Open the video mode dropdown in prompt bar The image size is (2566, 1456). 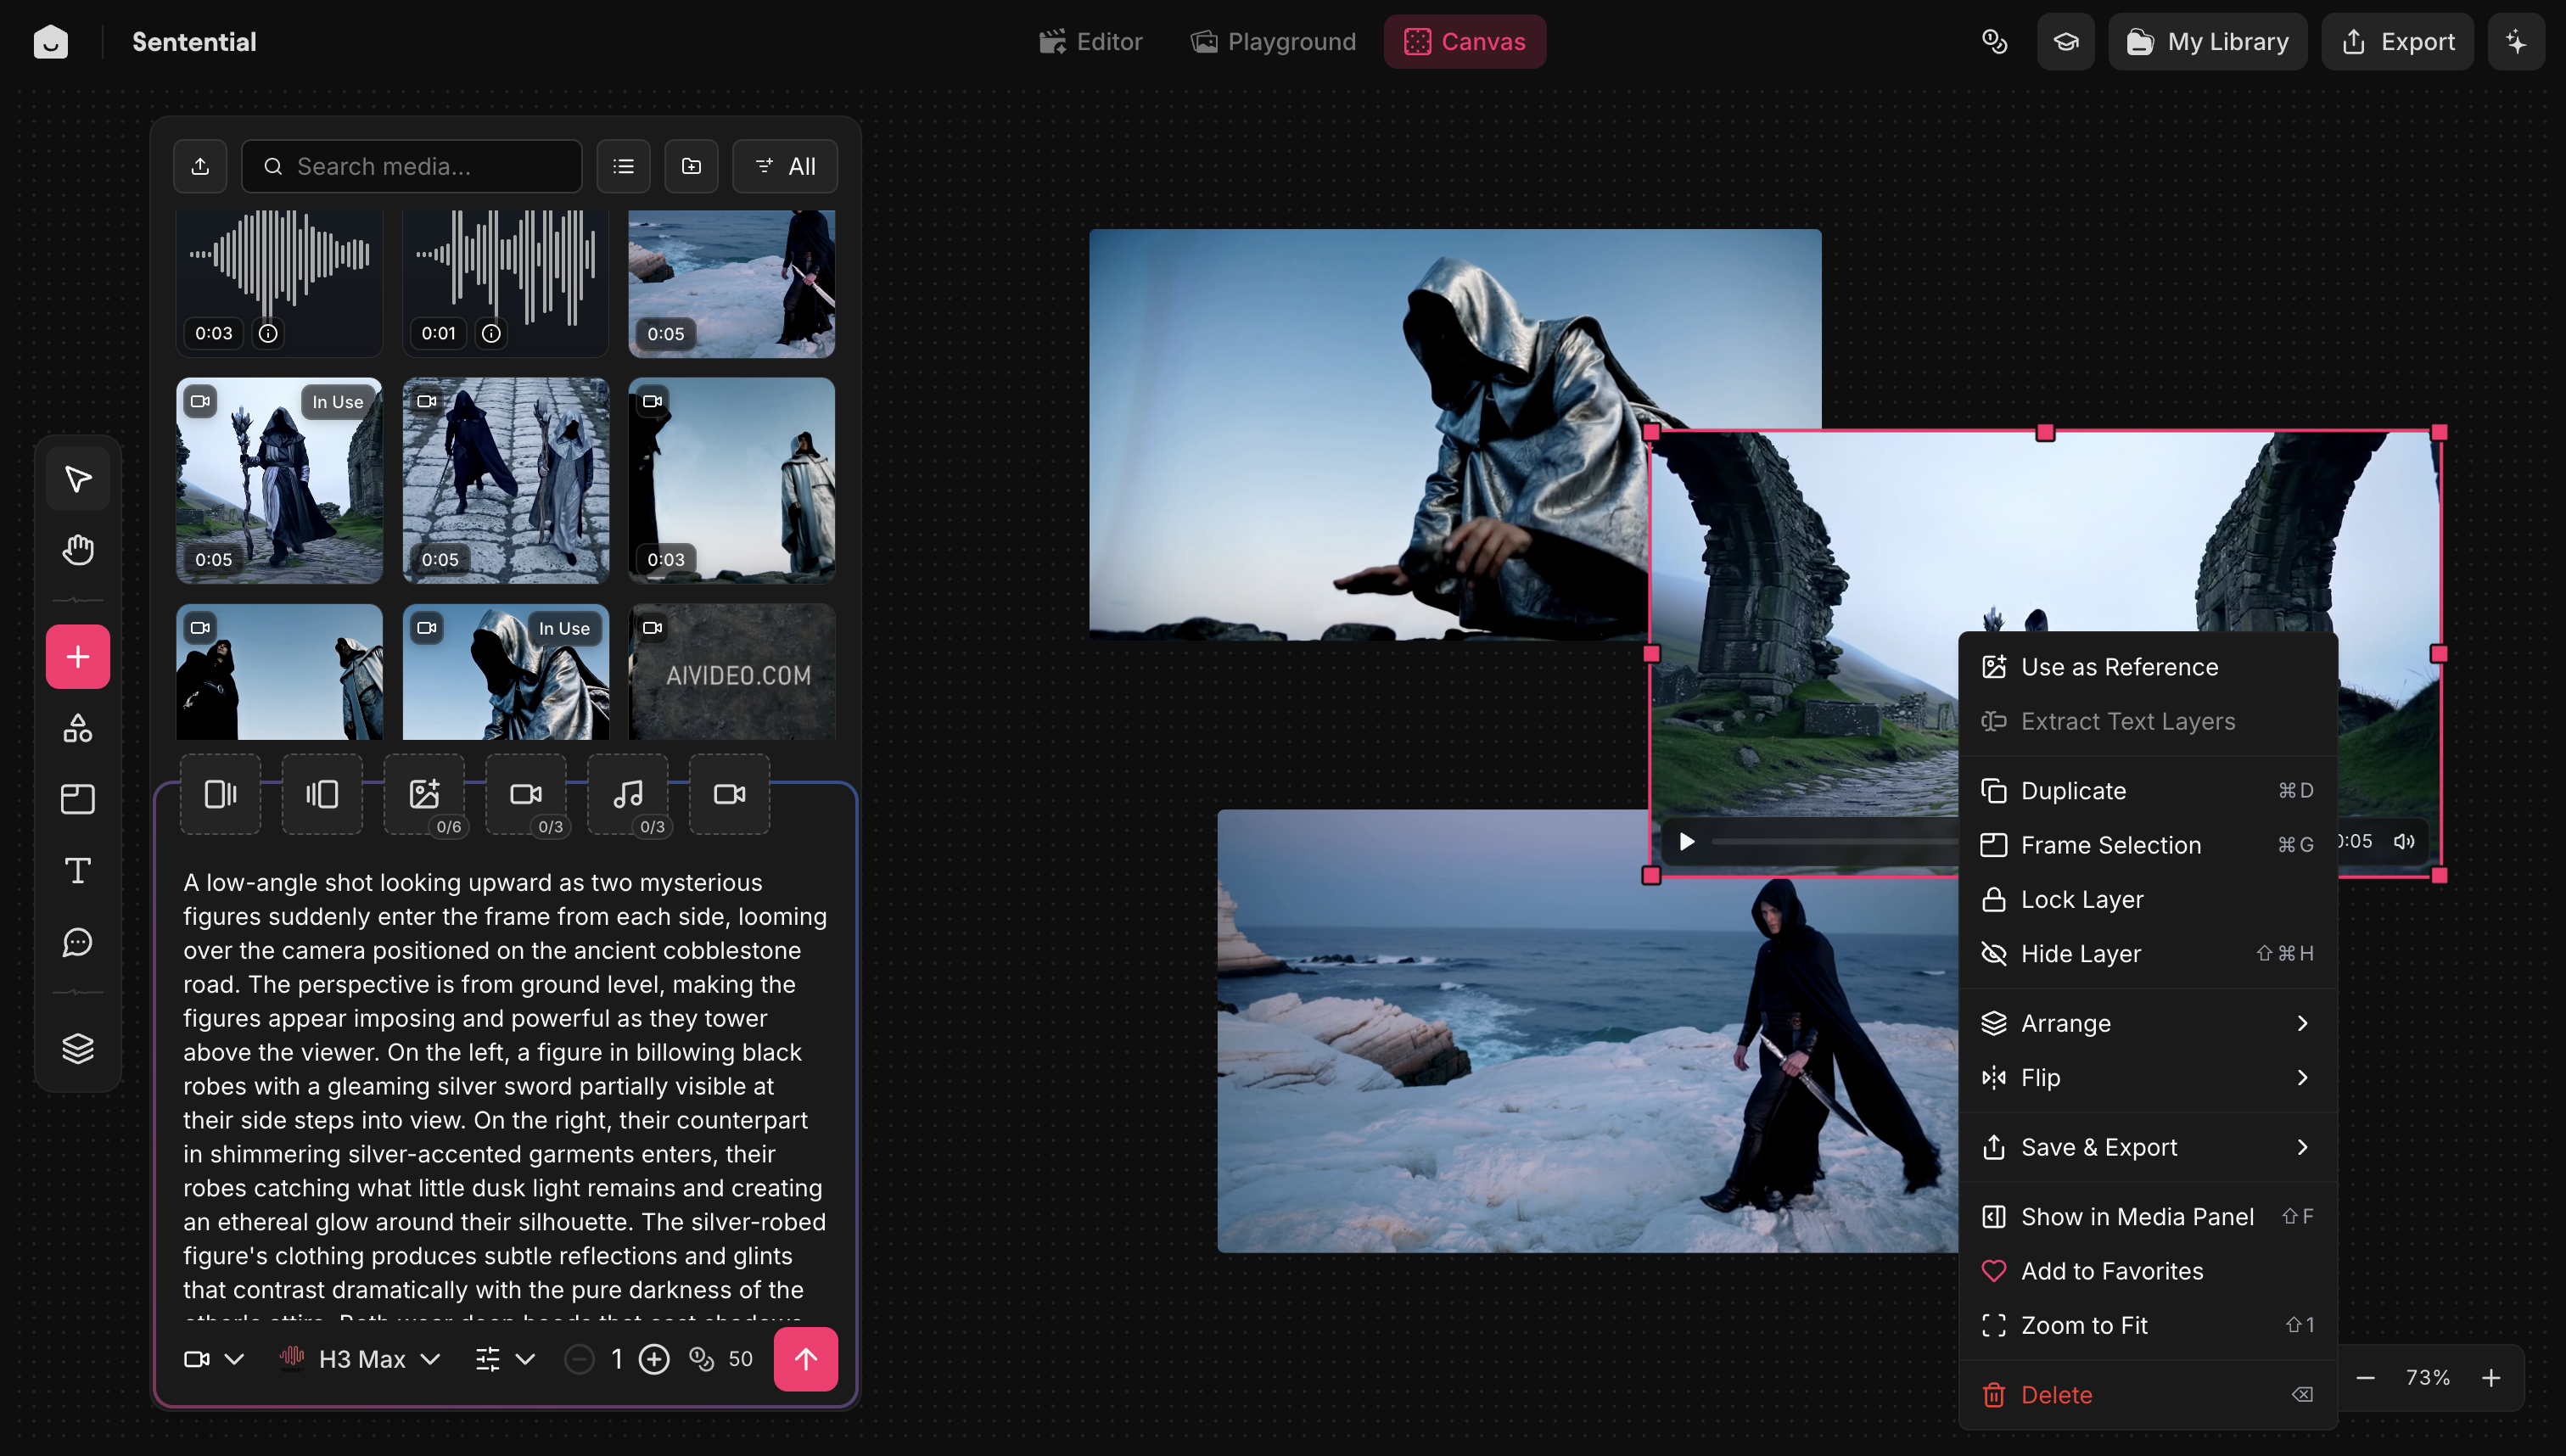click(x=214, y=1358)
